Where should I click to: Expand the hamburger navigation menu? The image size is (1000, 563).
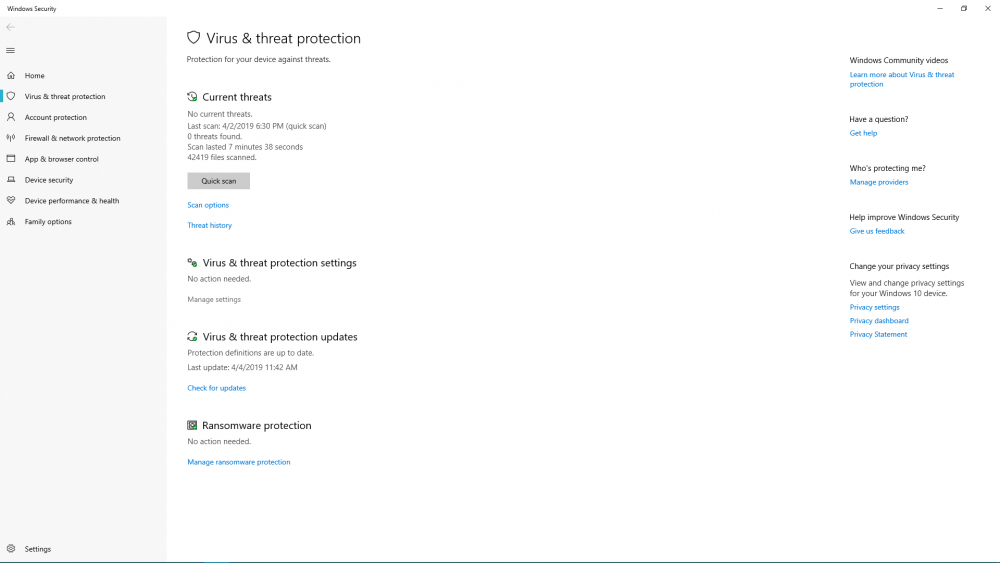(x=10, y=50)
